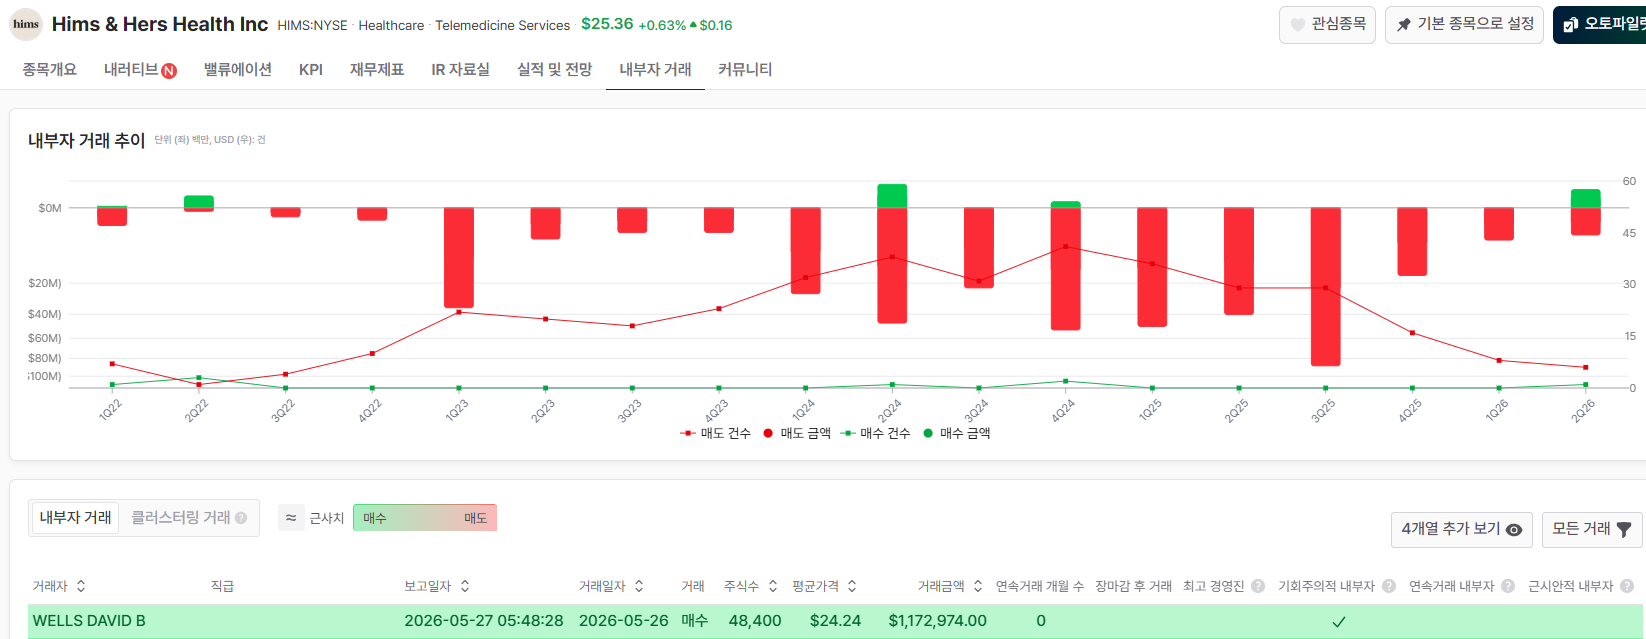This screenshot has height=639, width=1646.
Task: Click $1,172,974.00 transaction amount cell
Action: [x=937, y=621]
